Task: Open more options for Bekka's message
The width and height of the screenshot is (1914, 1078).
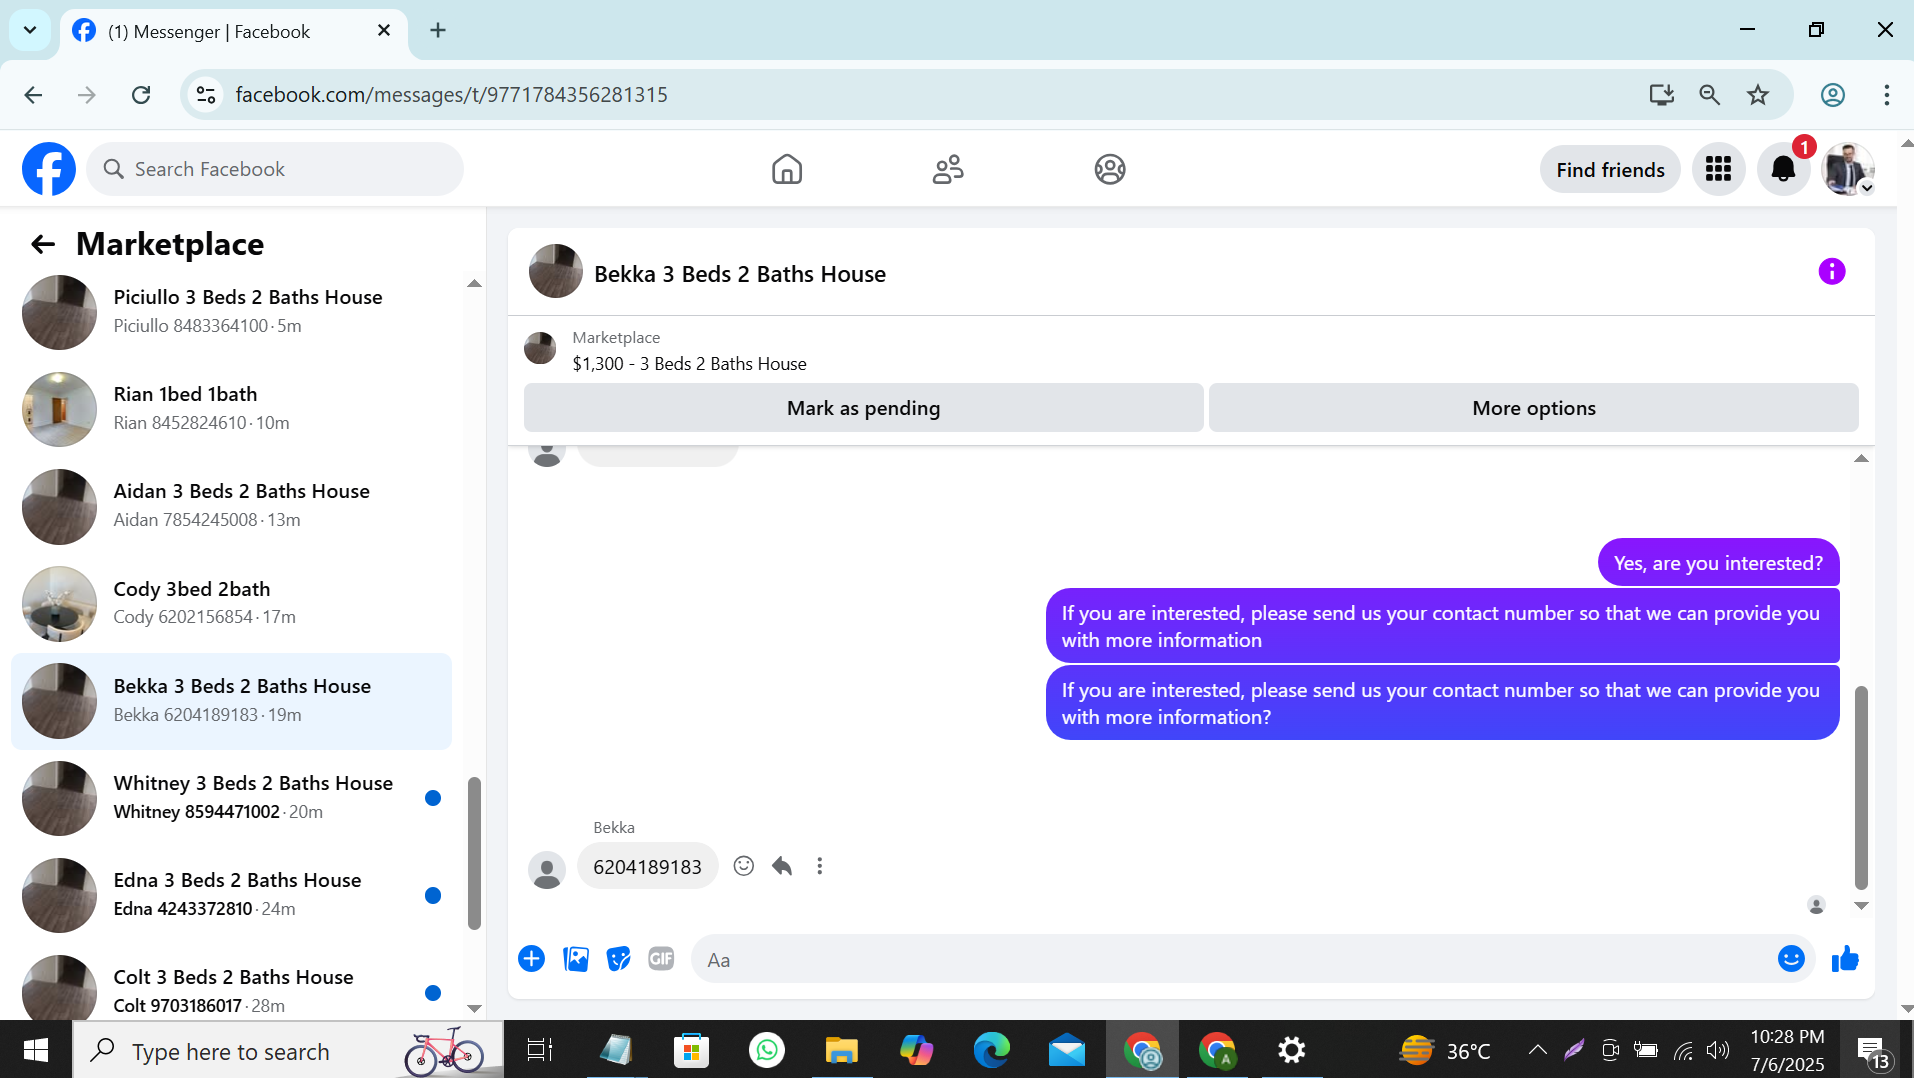Action: pyautogui.click(x=820, y=866)
